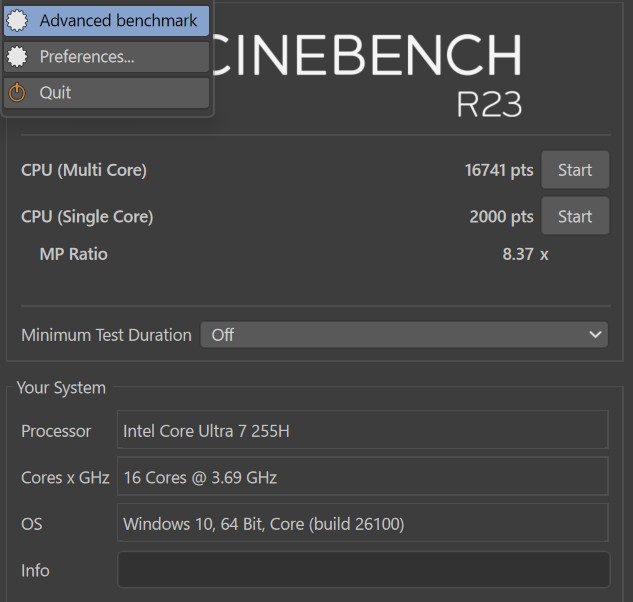Viewport: 633px width, 602px height.
Task: Click the chevron arrow of the Off dropdown
Action: coord(595,335)
